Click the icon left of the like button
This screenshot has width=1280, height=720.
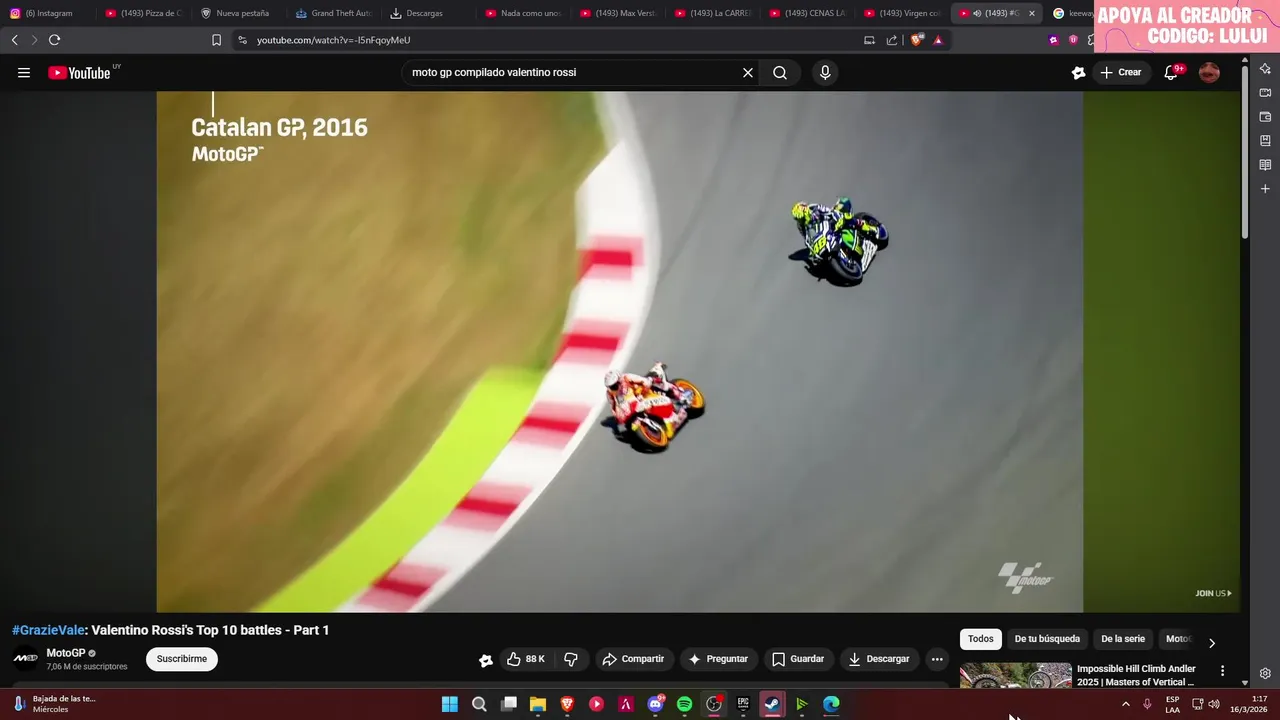tap(486, 660)
